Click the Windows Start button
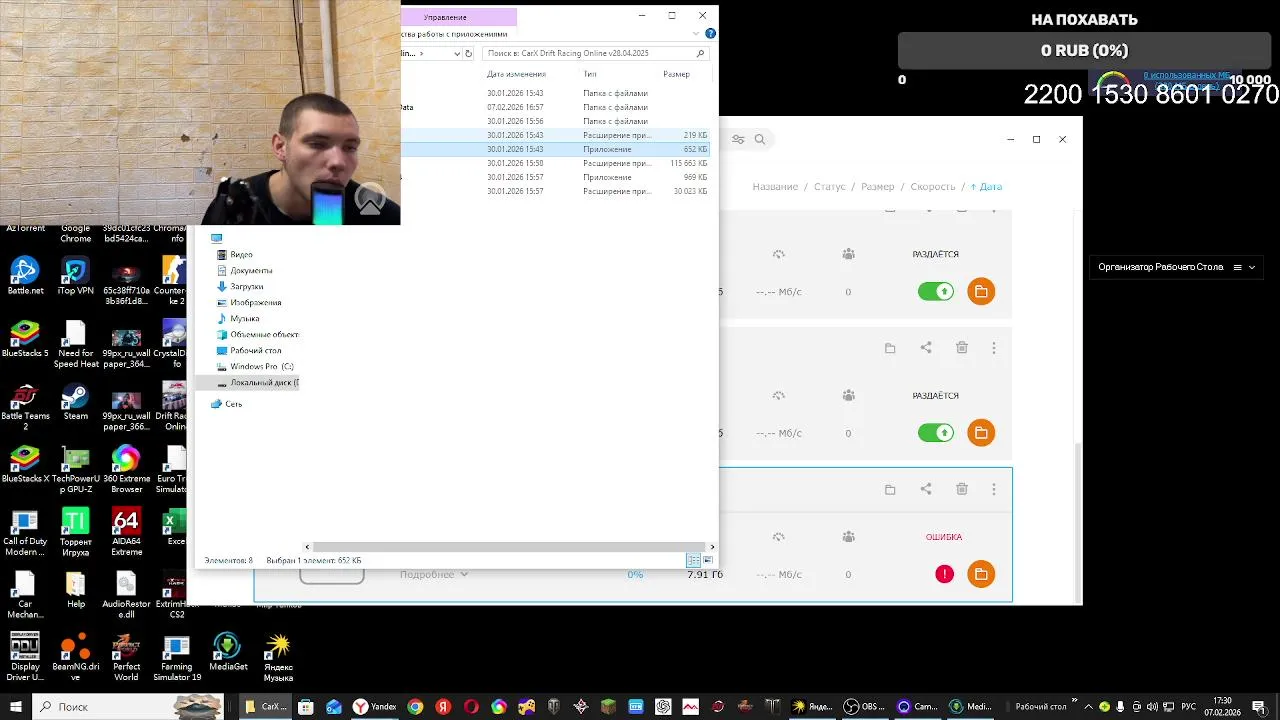 click(x=15, y=706)
